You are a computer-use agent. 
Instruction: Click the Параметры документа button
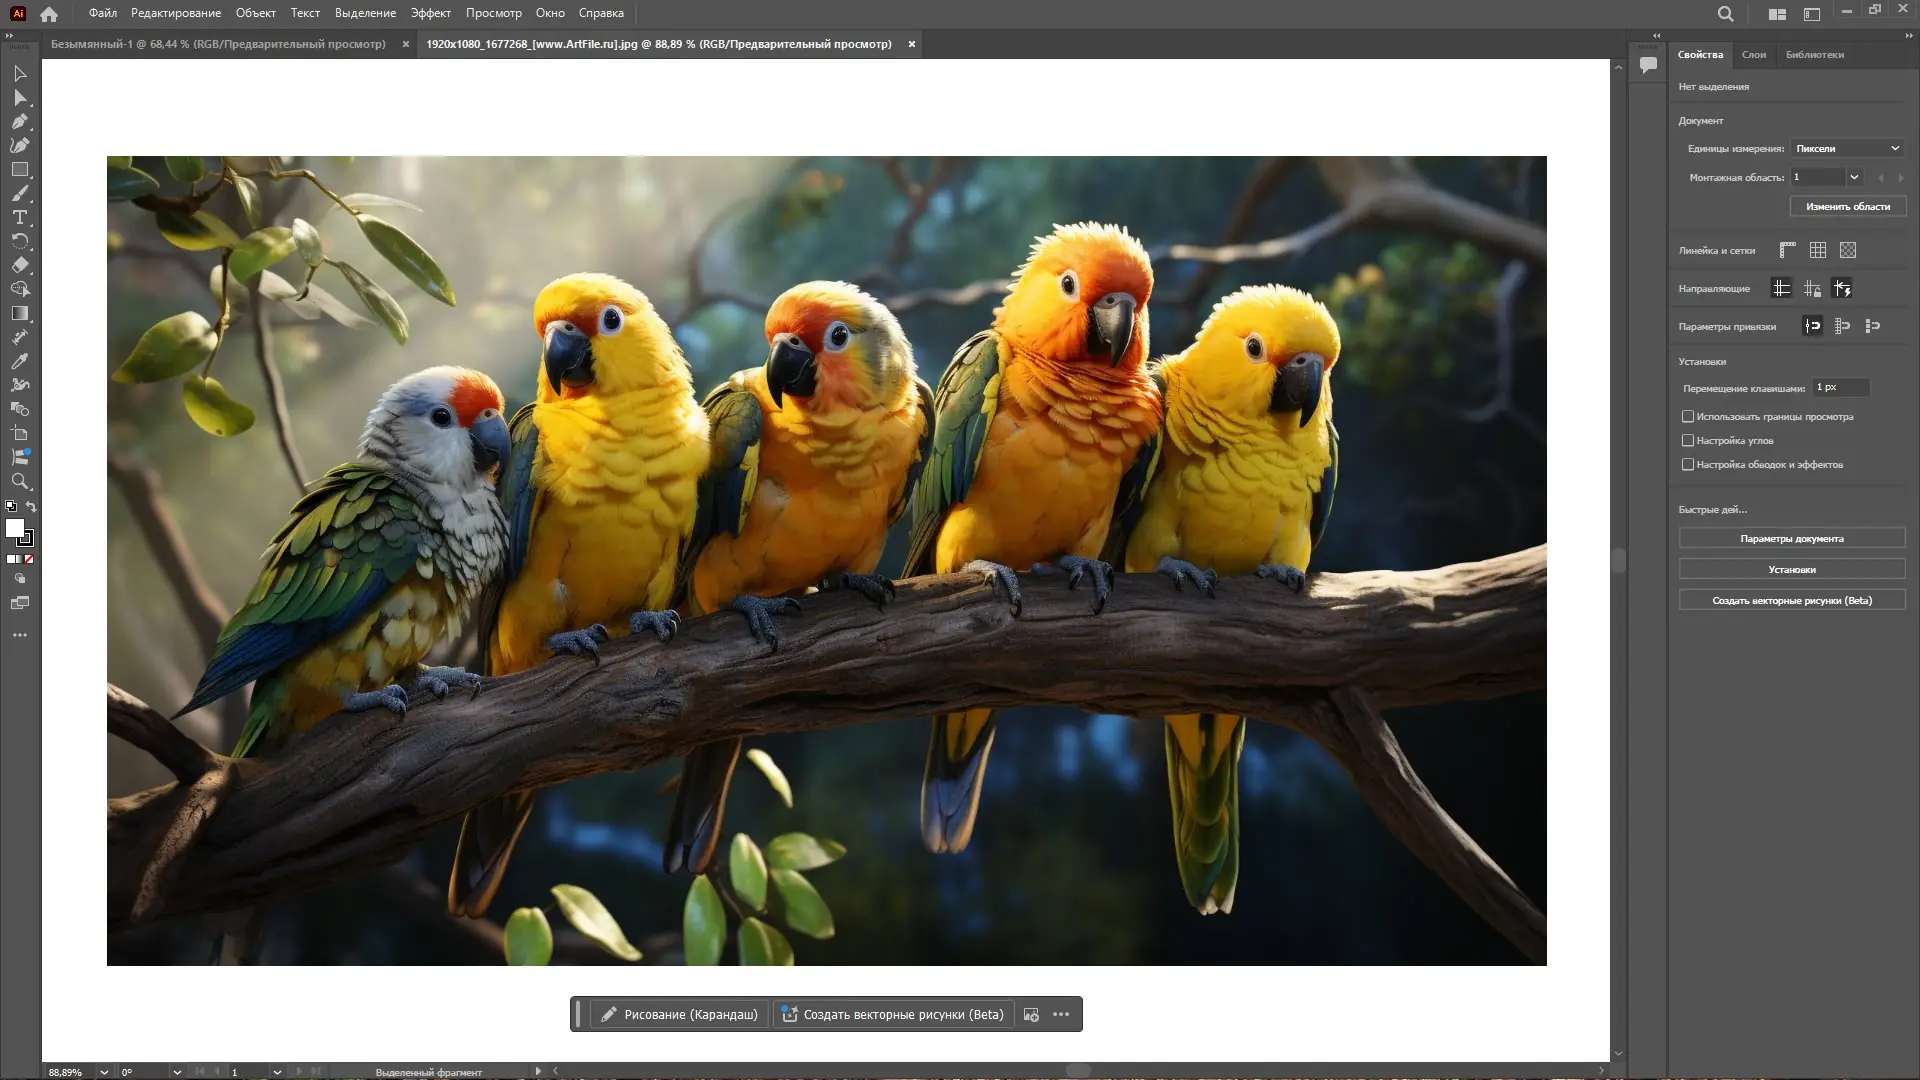[x=1791, y=539]
